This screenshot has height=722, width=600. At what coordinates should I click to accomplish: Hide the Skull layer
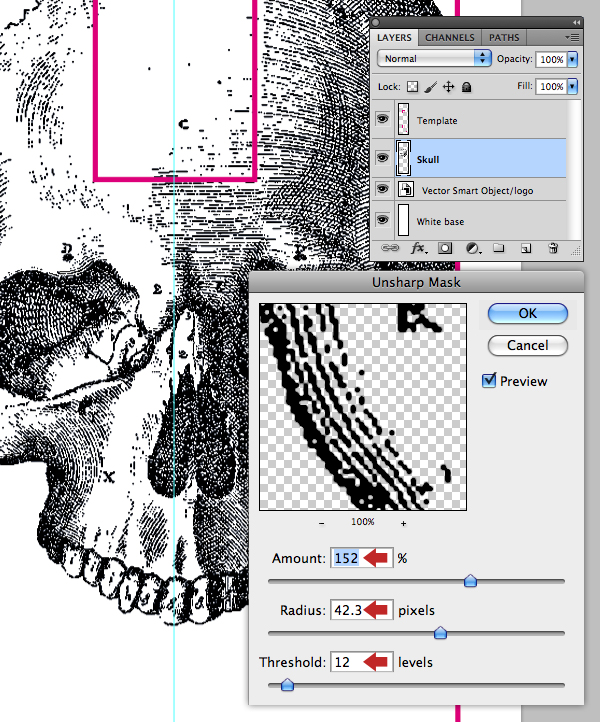point(382,158)
